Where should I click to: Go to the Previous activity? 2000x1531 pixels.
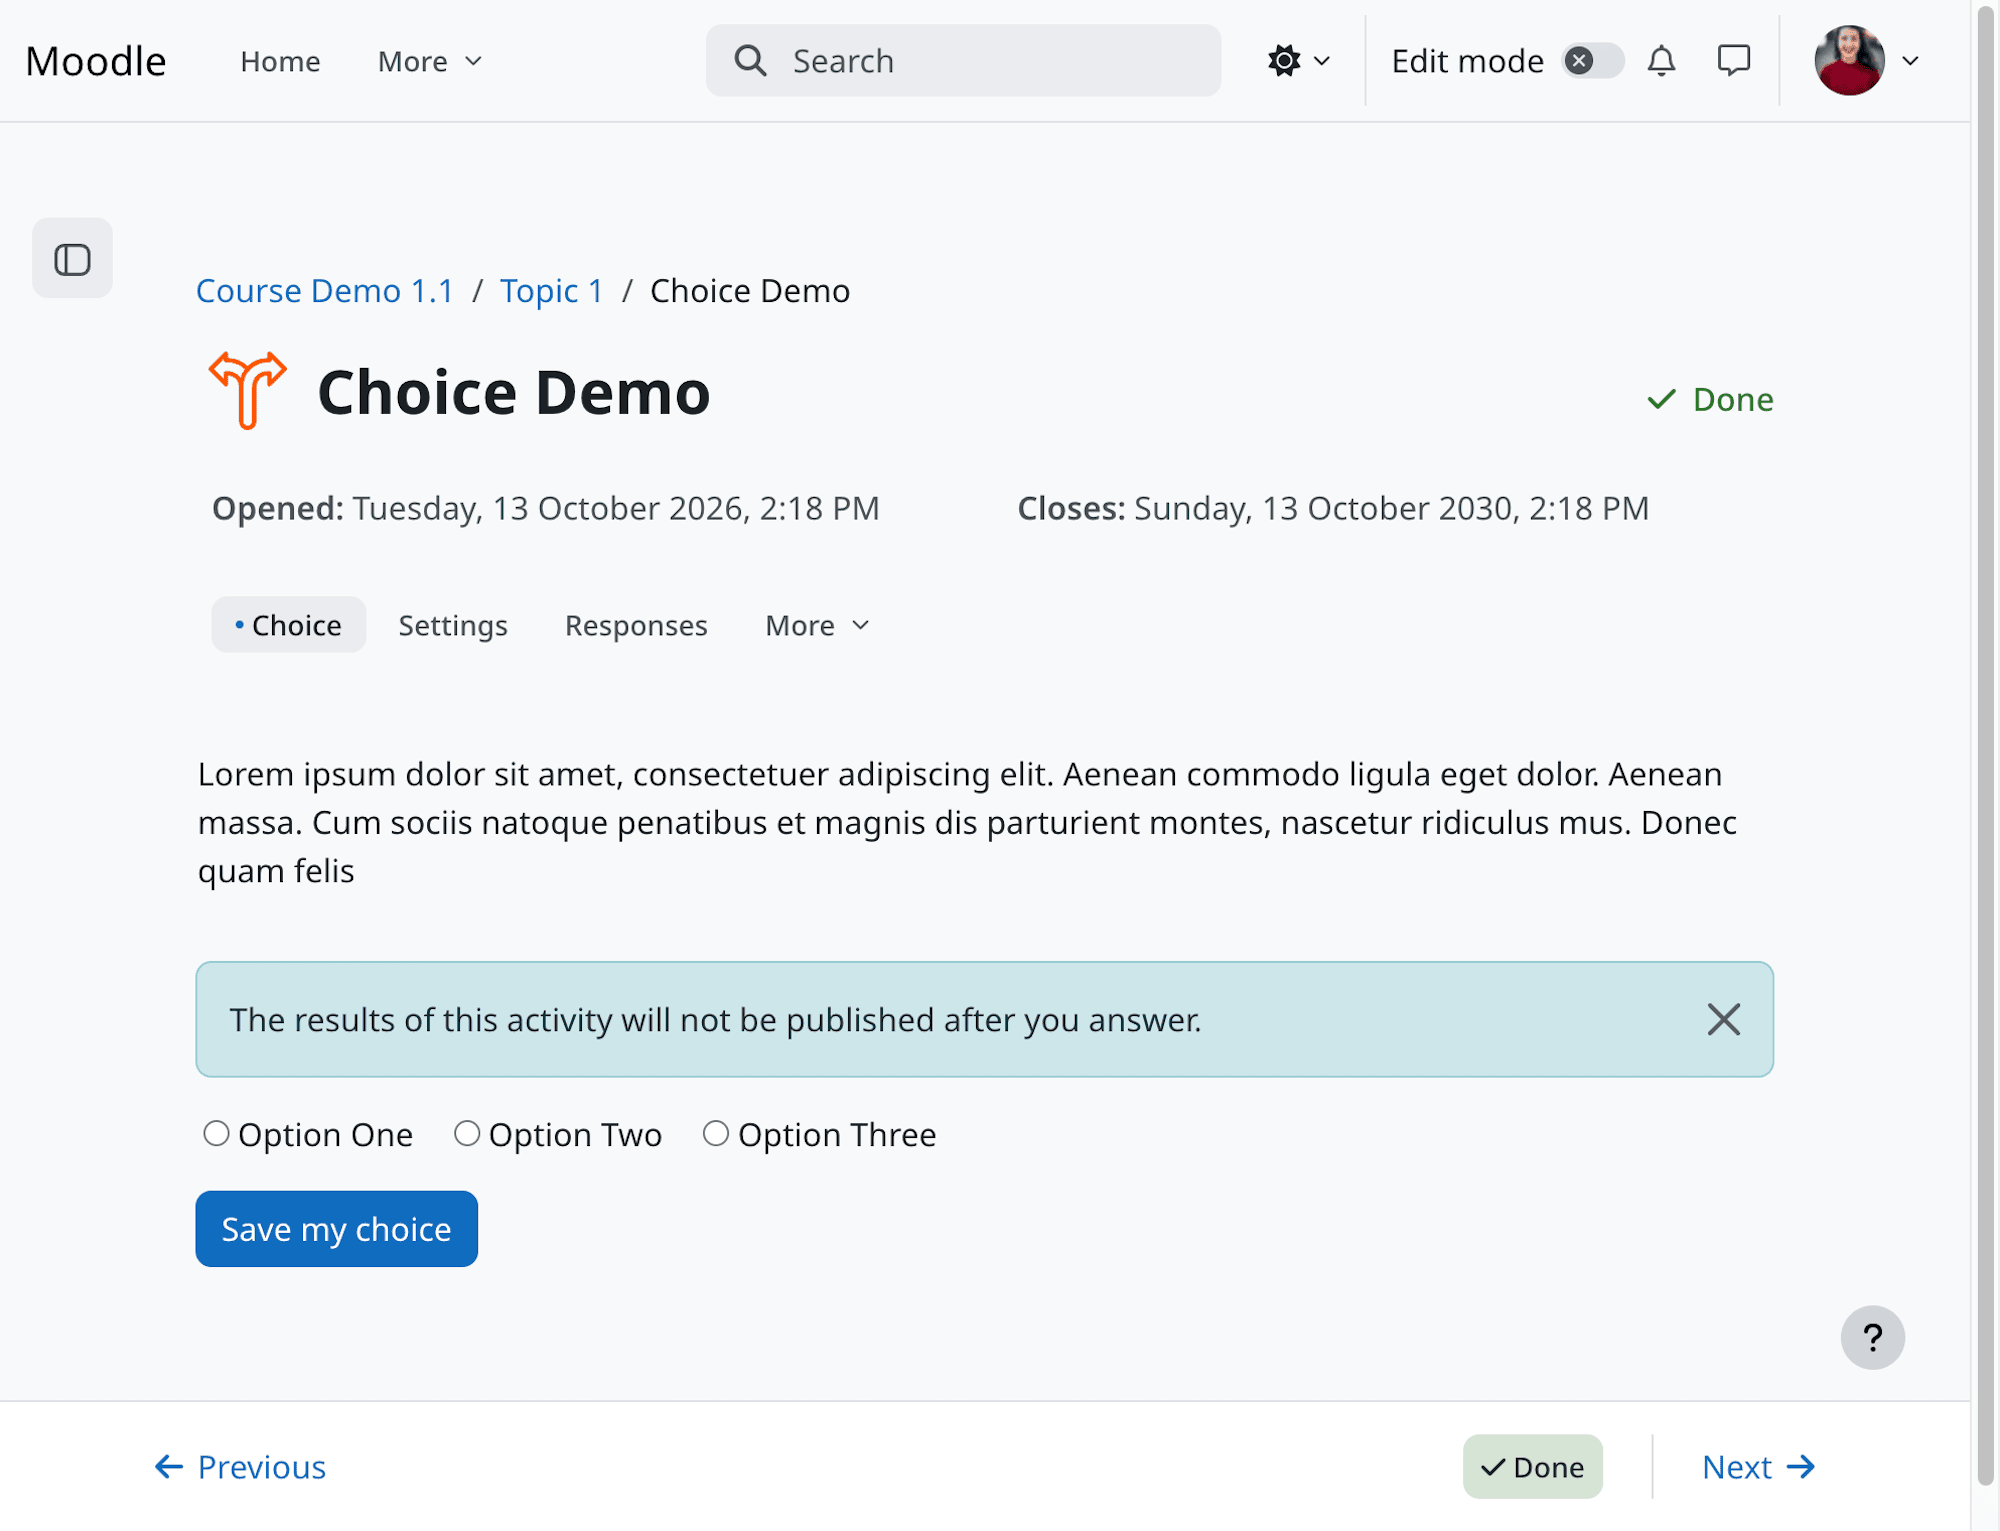tap(240, 1467)
